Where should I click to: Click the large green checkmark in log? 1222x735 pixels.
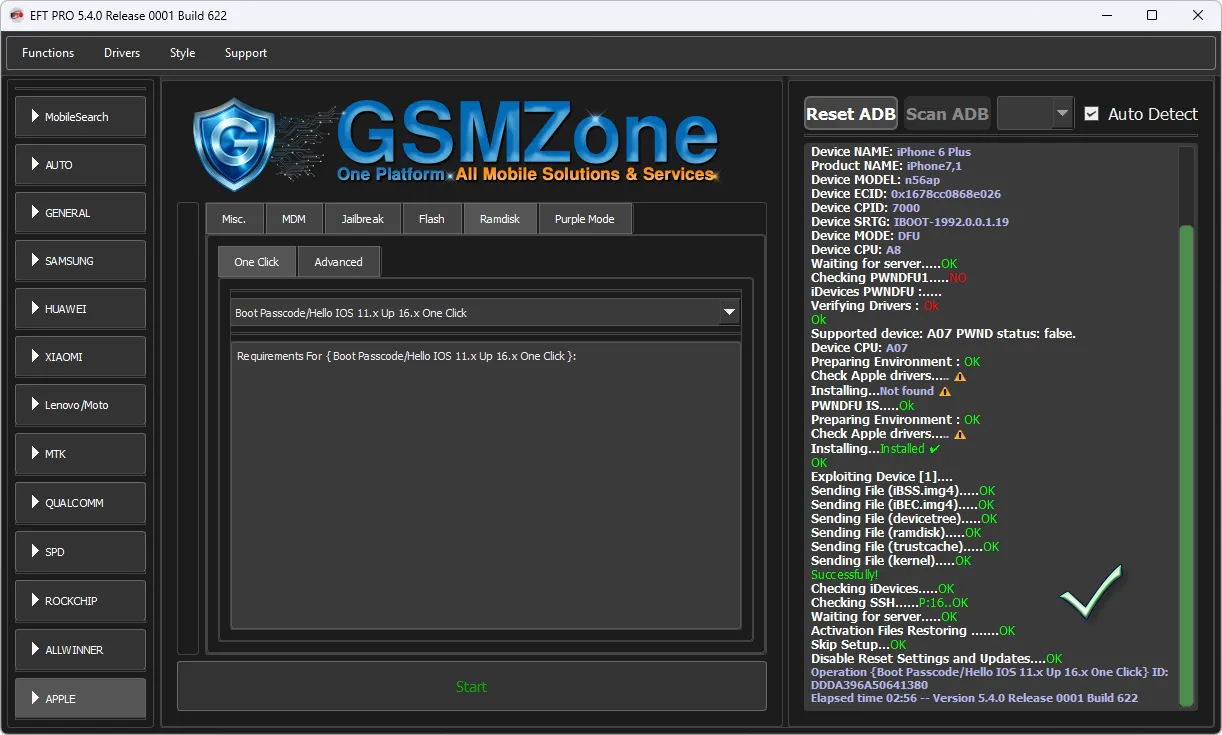[1091, 591]
